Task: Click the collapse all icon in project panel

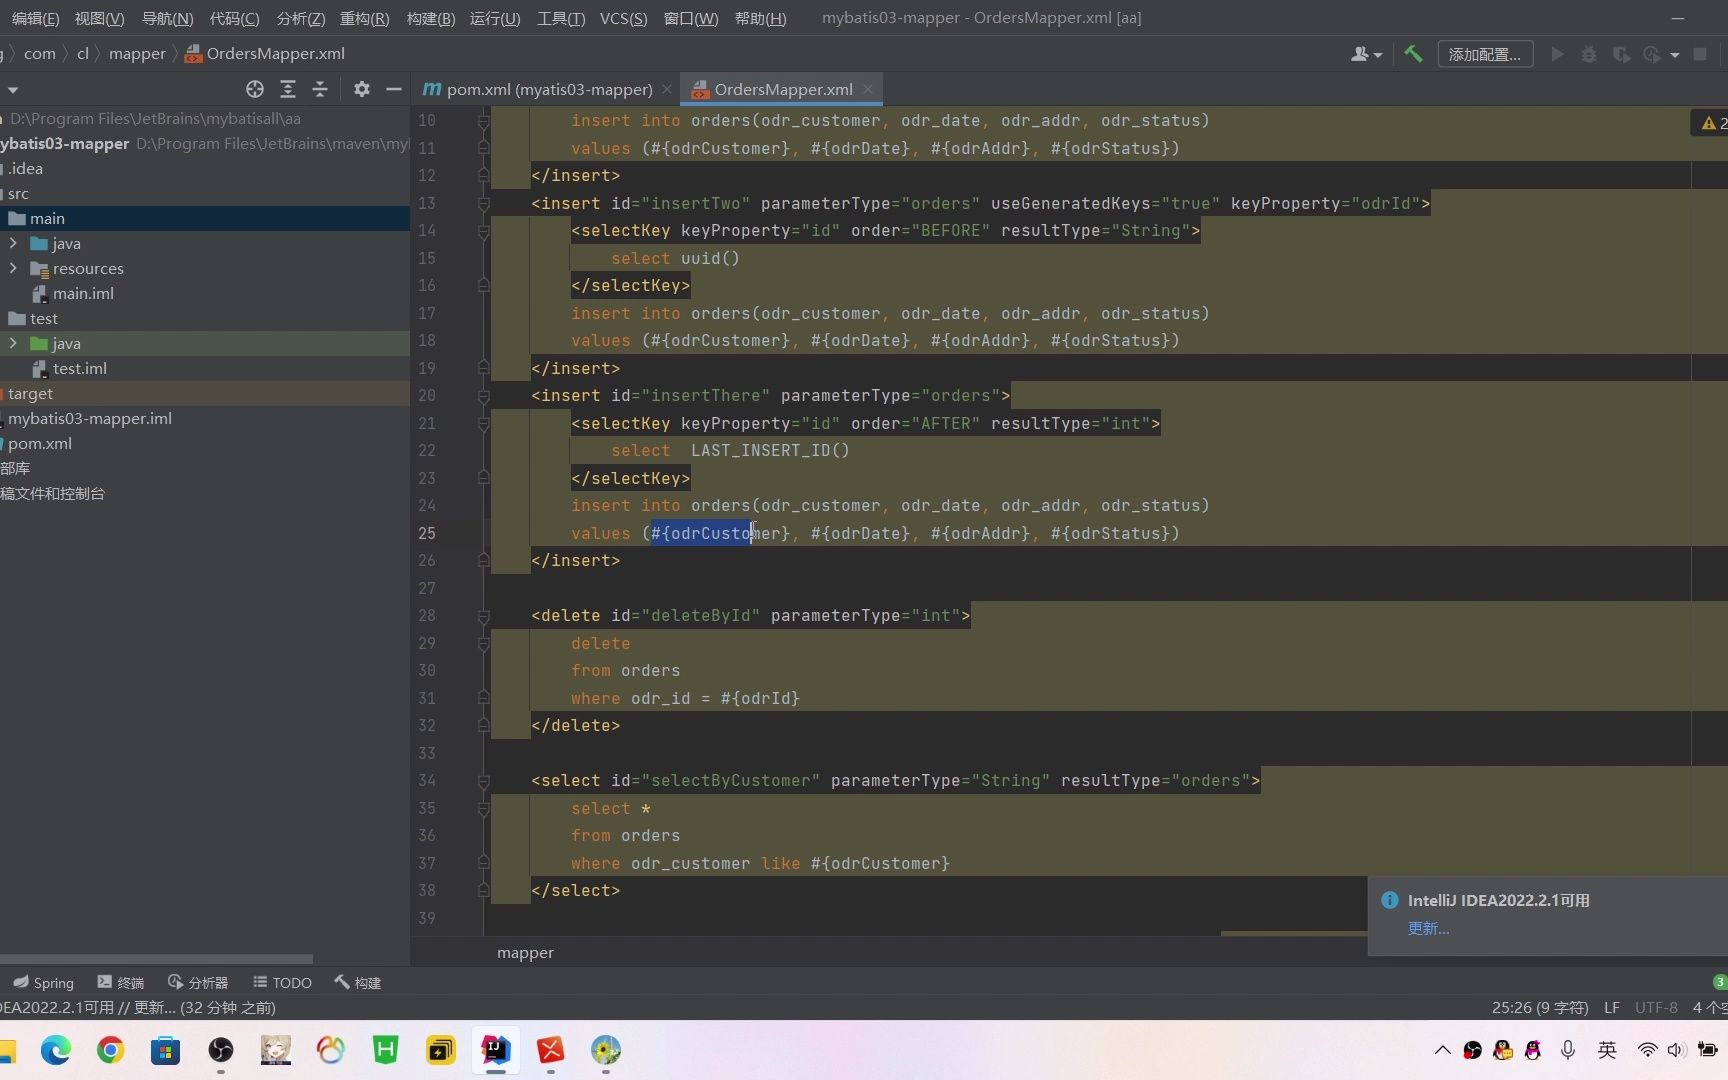Action: pos(320,89)
